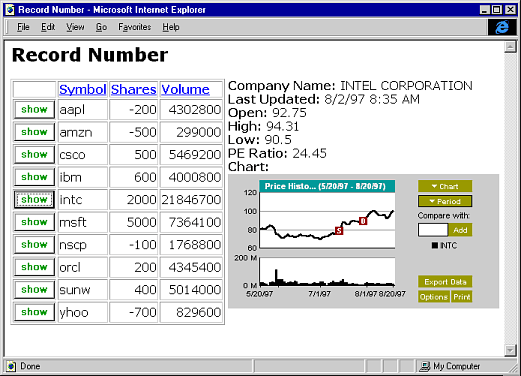Show details for msft row
This screenshot has height=376, width=521.
point(34,222)
